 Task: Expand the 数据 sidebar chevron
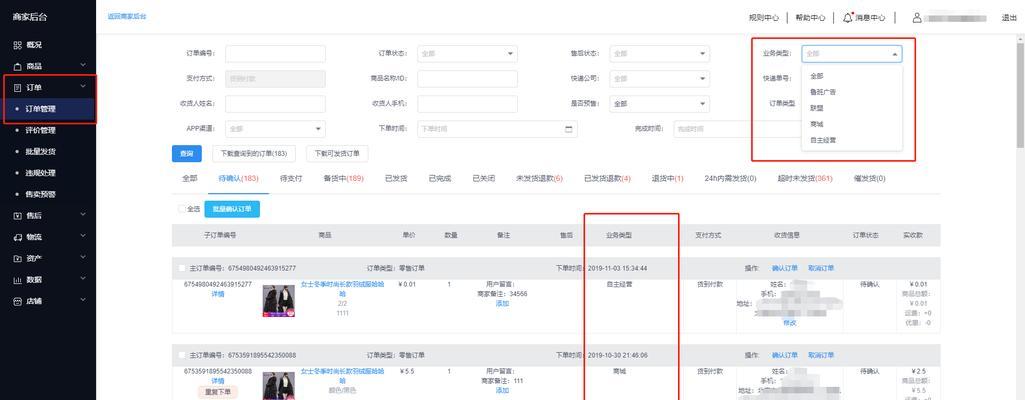tap(83, 279)
